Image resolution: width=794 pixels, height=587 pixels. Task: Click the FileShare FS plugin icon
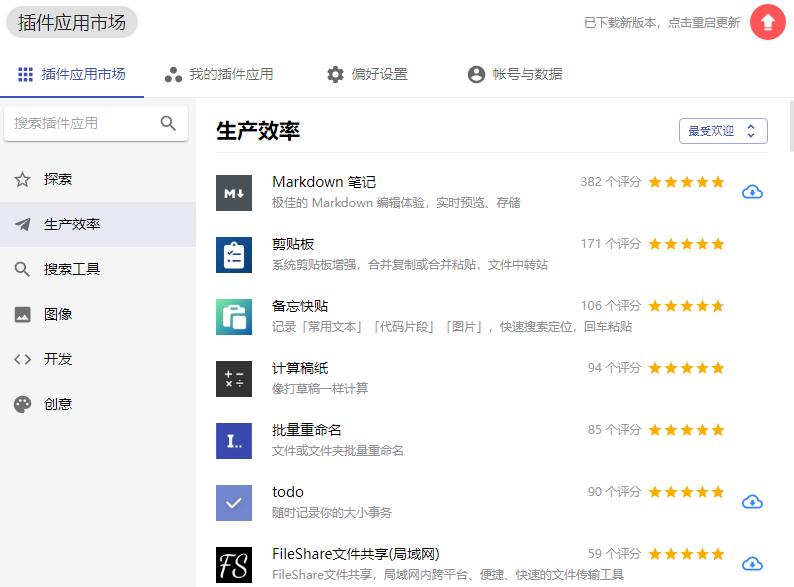click(x=234, y=565)
